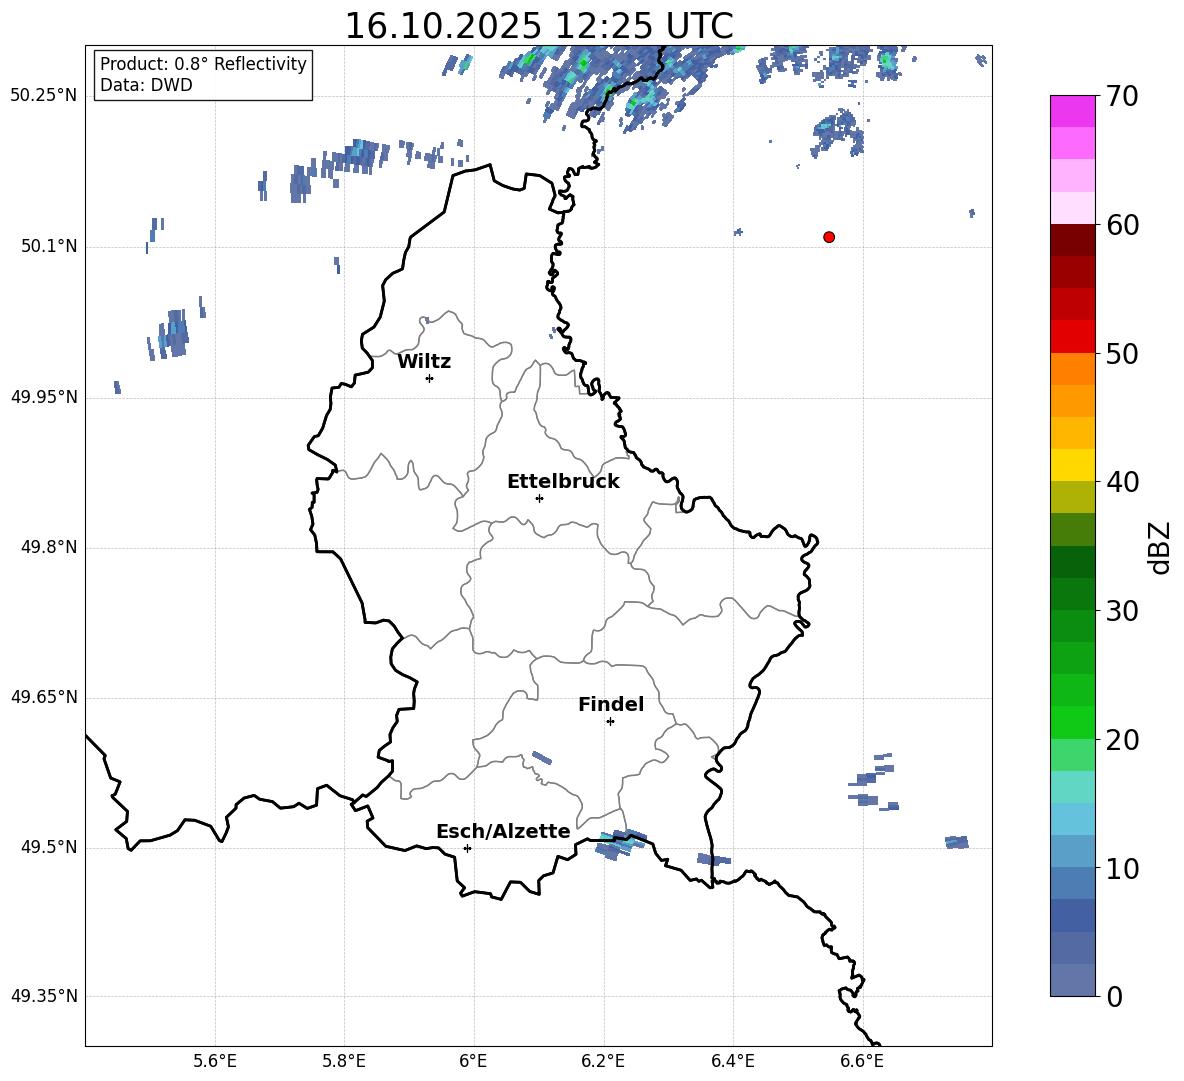Click the colorbar tick label 50
This screenshot has height=1081, width=1184.
click(1122, 354)
